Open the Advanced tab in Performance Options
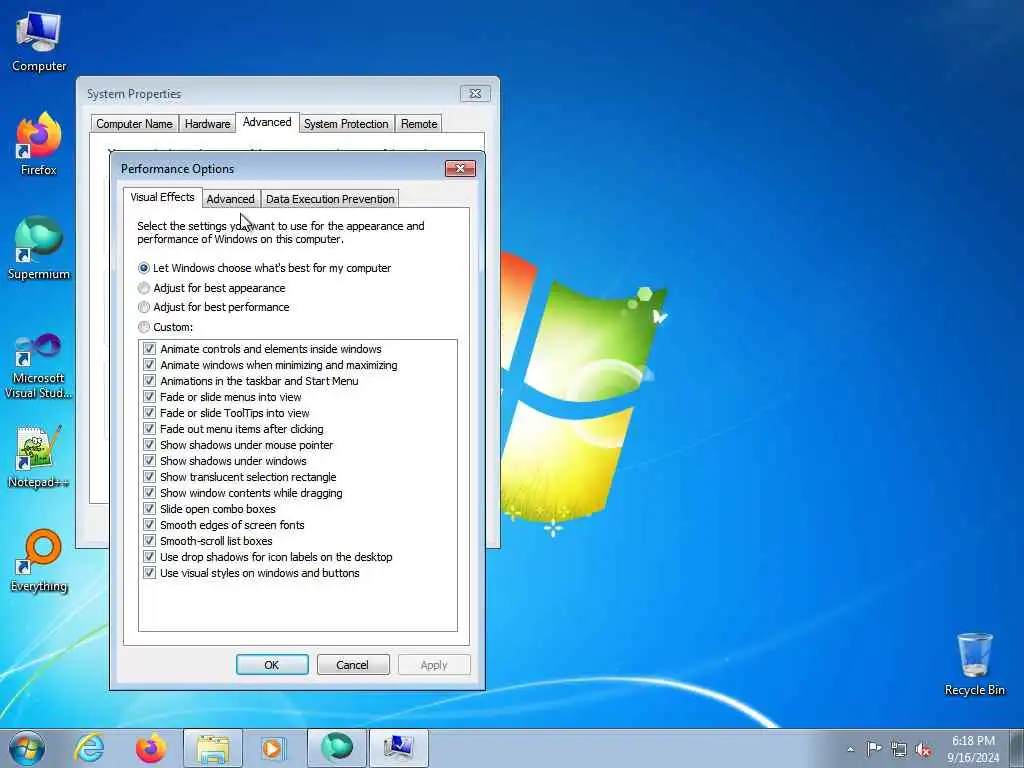Viewport: 1024px width, 768px height. click(231, 199)
